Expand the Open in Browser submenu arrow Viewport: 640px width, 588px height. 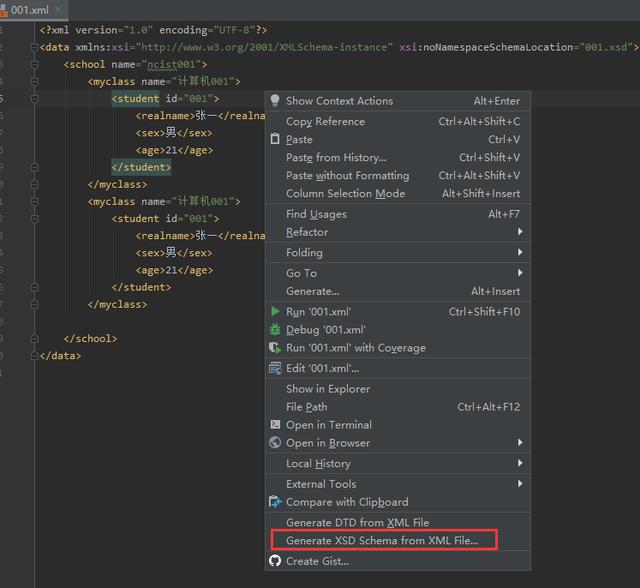tap(520, 442)
